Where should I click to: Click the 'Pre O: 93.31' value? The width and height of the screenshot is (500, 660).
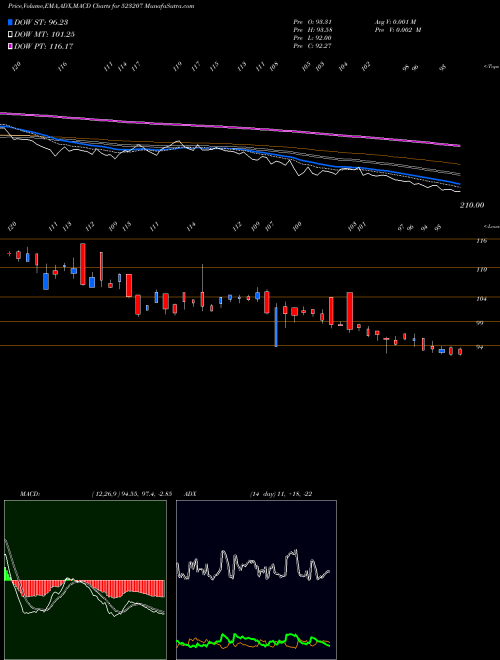coord(313,22)
